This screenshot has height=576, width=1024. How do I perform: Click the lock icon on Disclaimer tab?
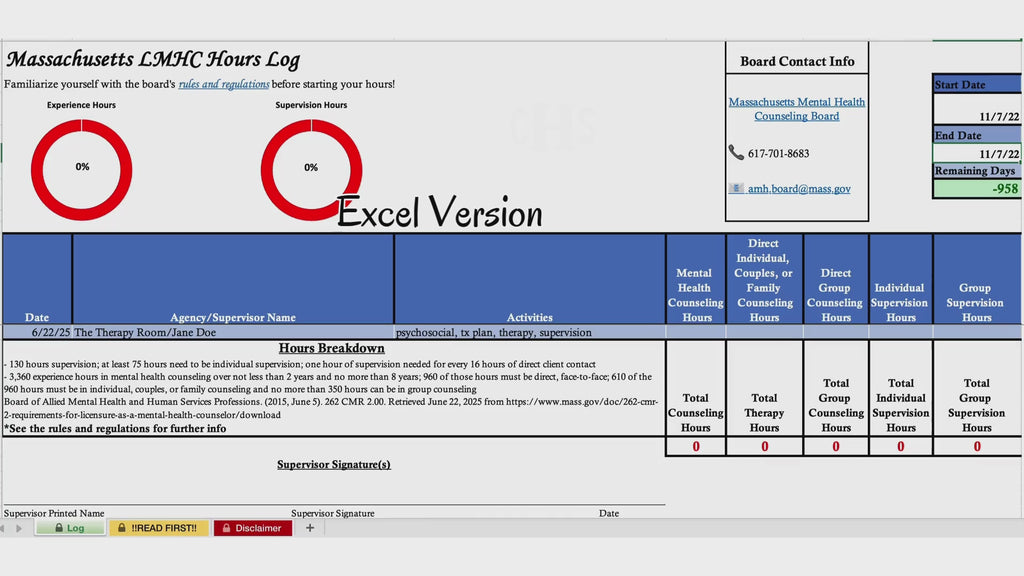226,528
